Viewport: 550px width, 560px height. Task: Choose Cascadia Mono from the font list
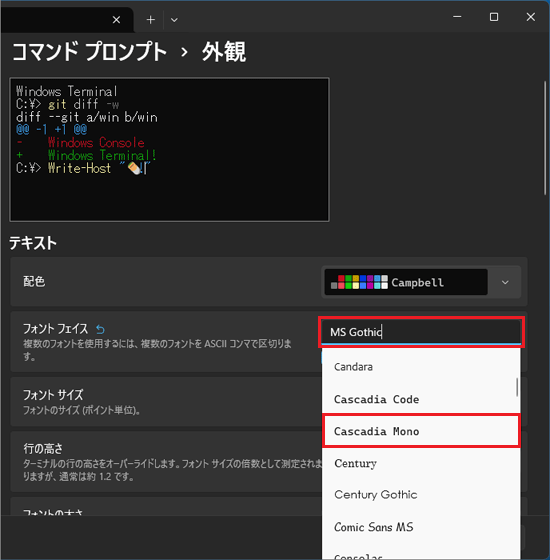pyautogui.click(x=421, y=431)
